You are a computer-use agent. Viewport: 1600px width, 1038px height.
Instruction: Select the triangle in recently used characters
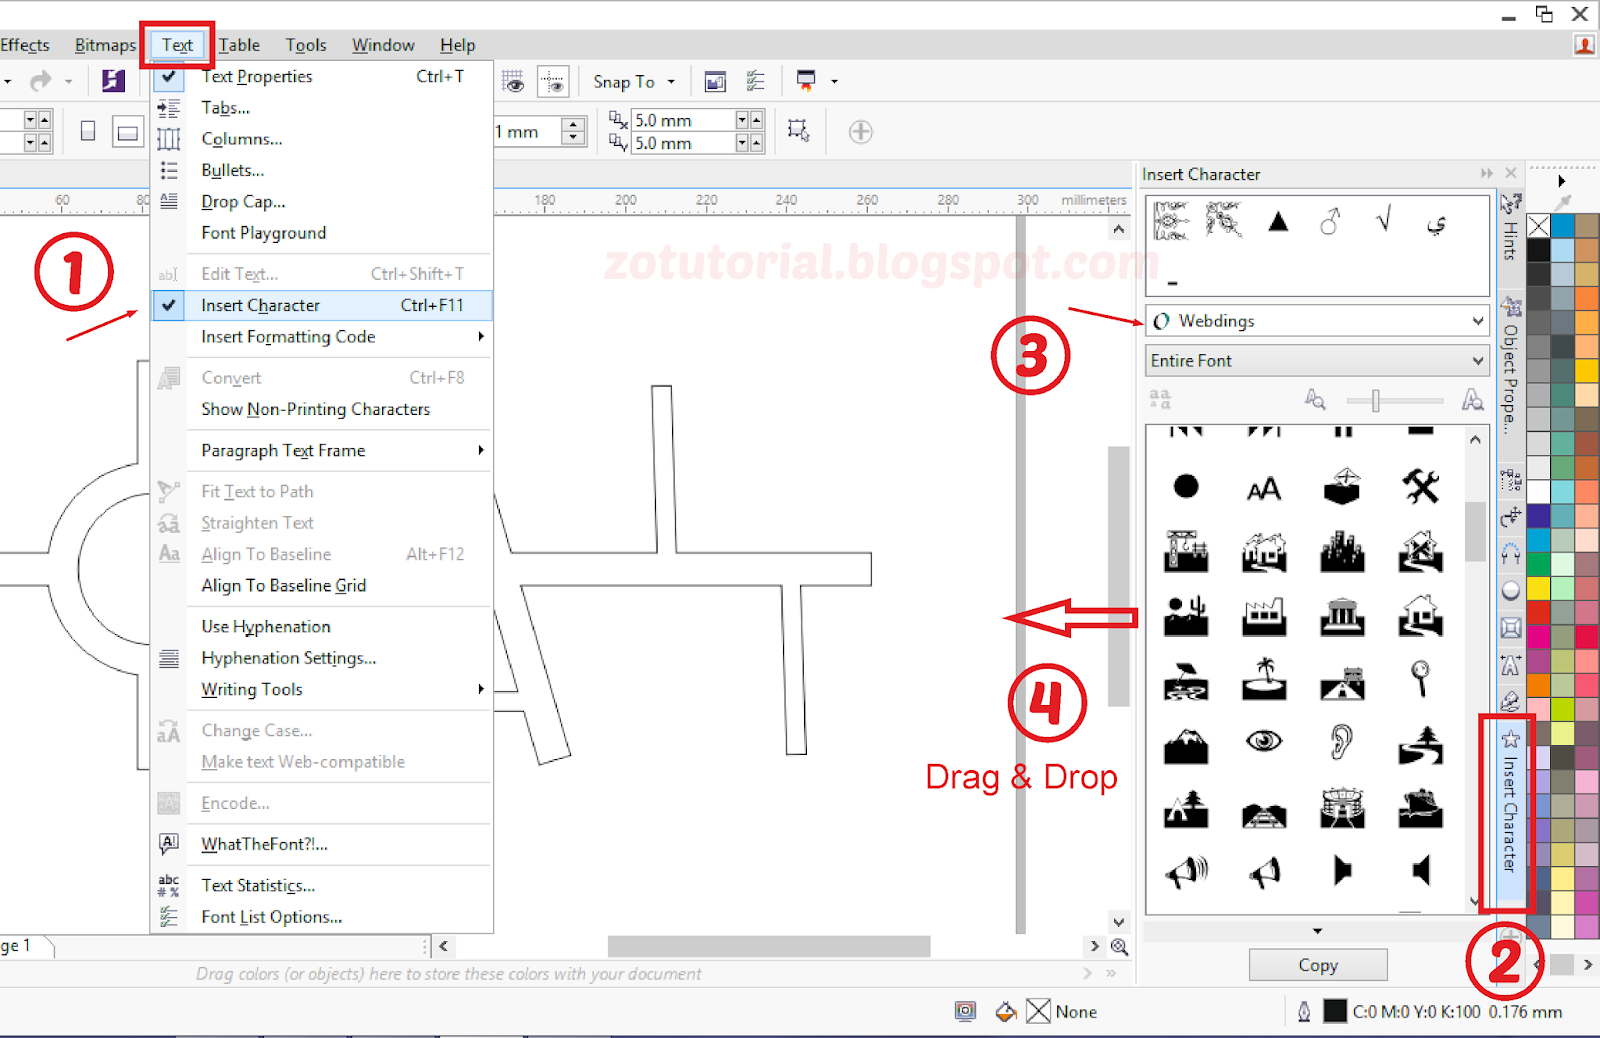(x=1278, y=221)
